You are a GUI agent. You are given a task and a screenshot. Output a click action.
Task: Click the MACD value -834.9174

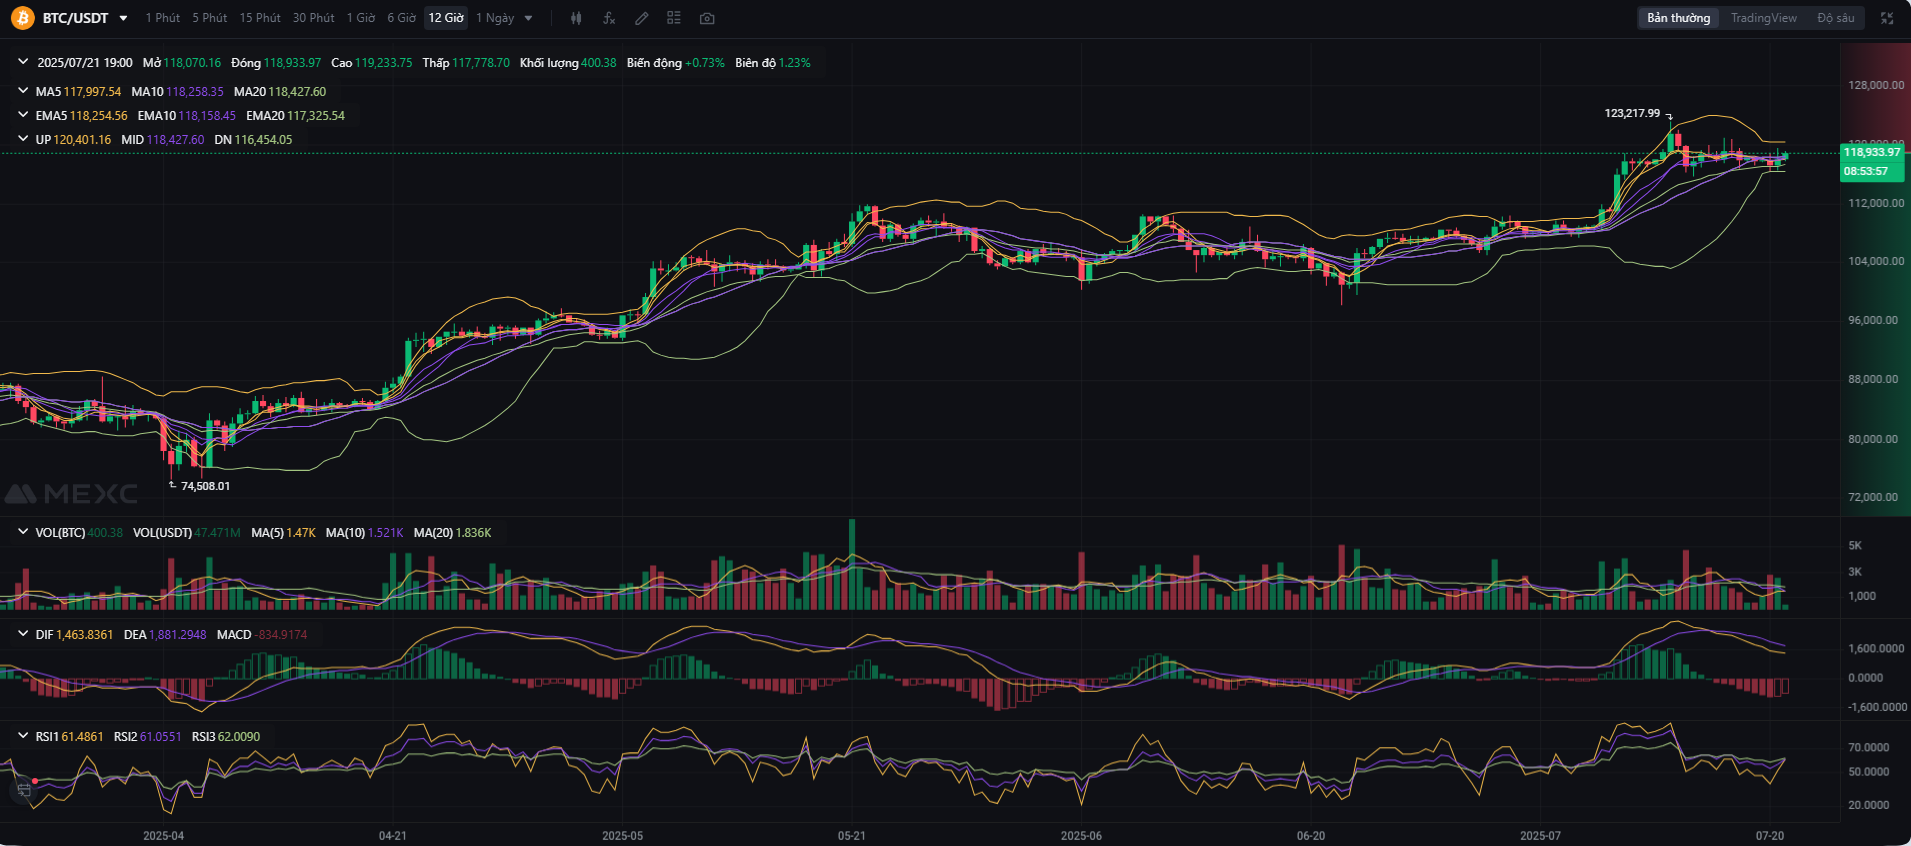pyautogui.click(x=282, y=634)
